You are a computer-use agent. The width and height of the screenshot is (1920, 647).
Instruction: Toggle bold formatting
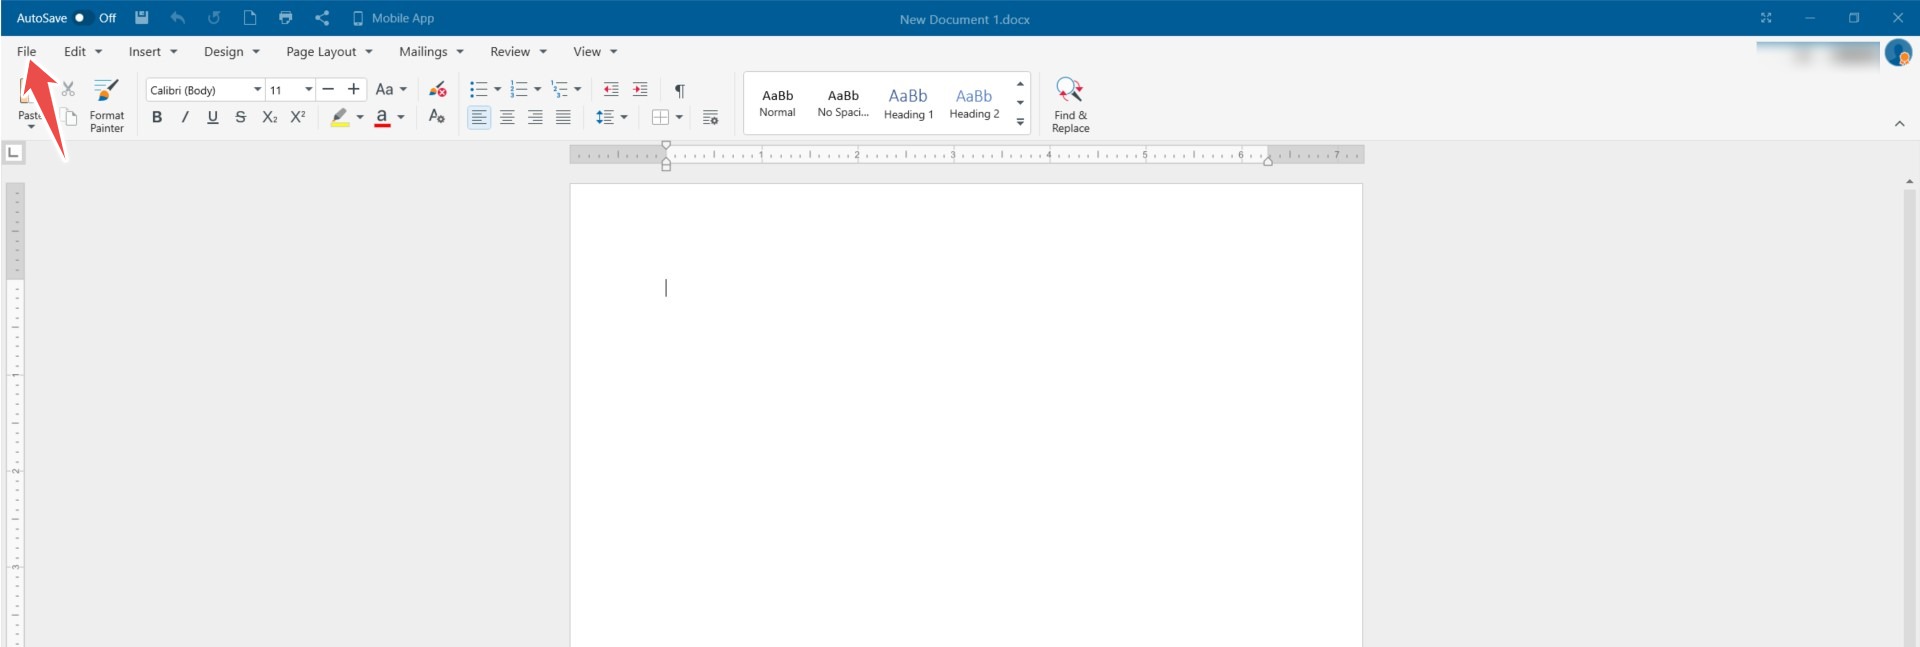157,117
